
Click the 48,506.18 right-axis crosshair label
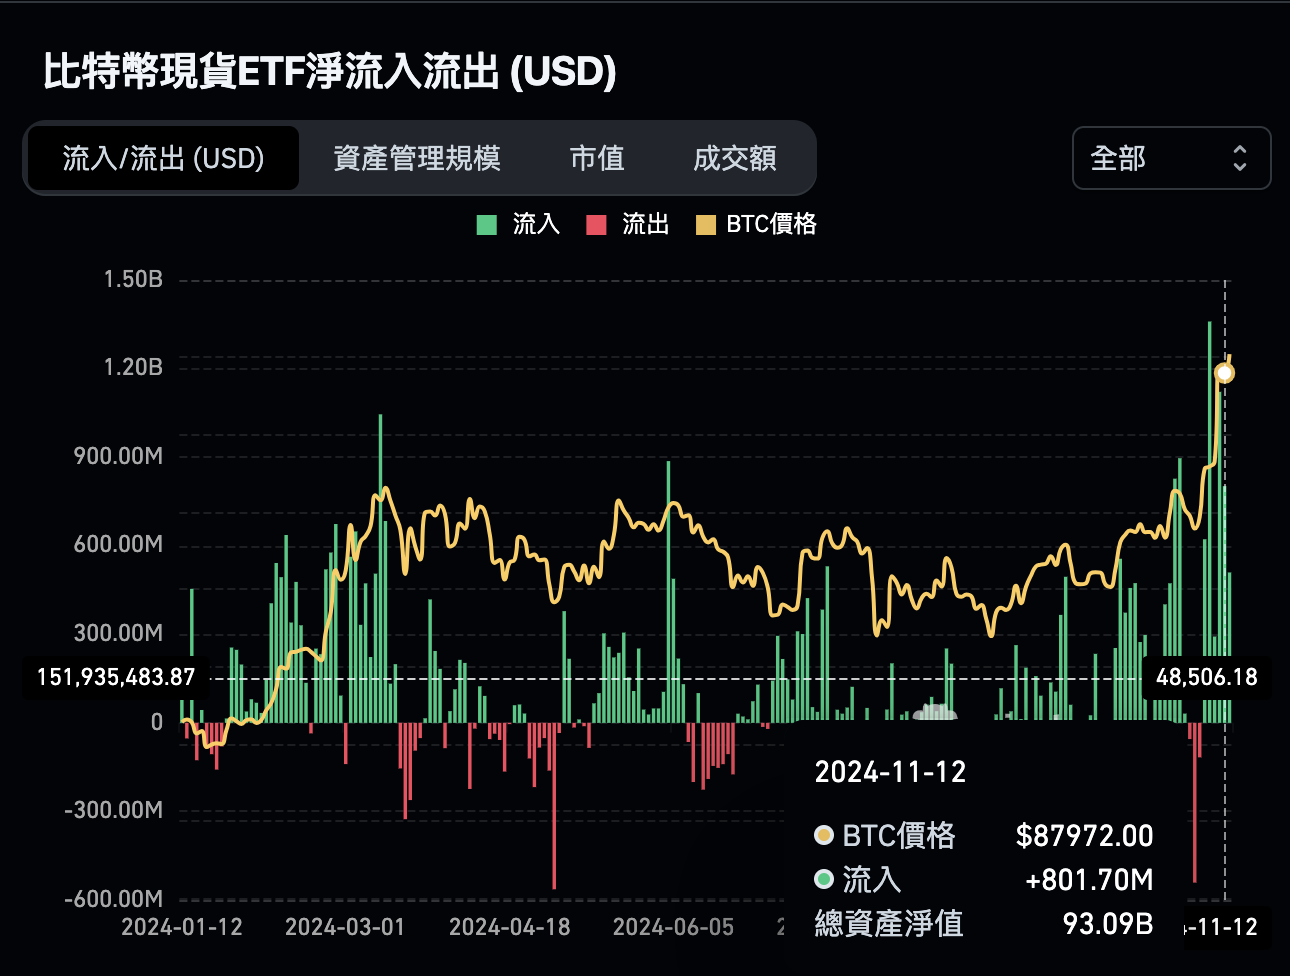1207,677
